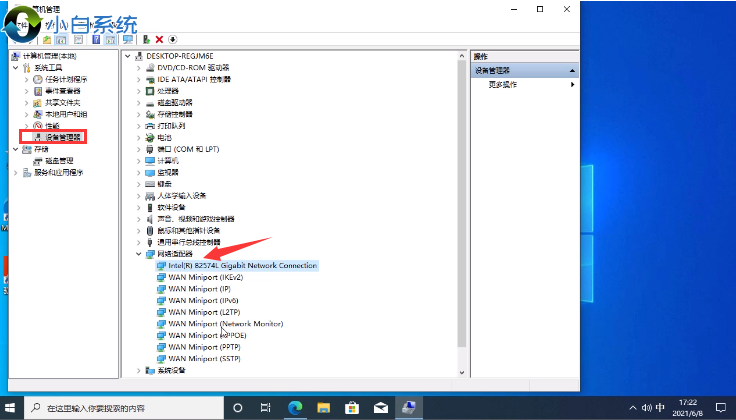The width and height of the screenshot is (736, 420).
Task: Expand the 端口 (COM 和 LPT) node
Action: 139,149
